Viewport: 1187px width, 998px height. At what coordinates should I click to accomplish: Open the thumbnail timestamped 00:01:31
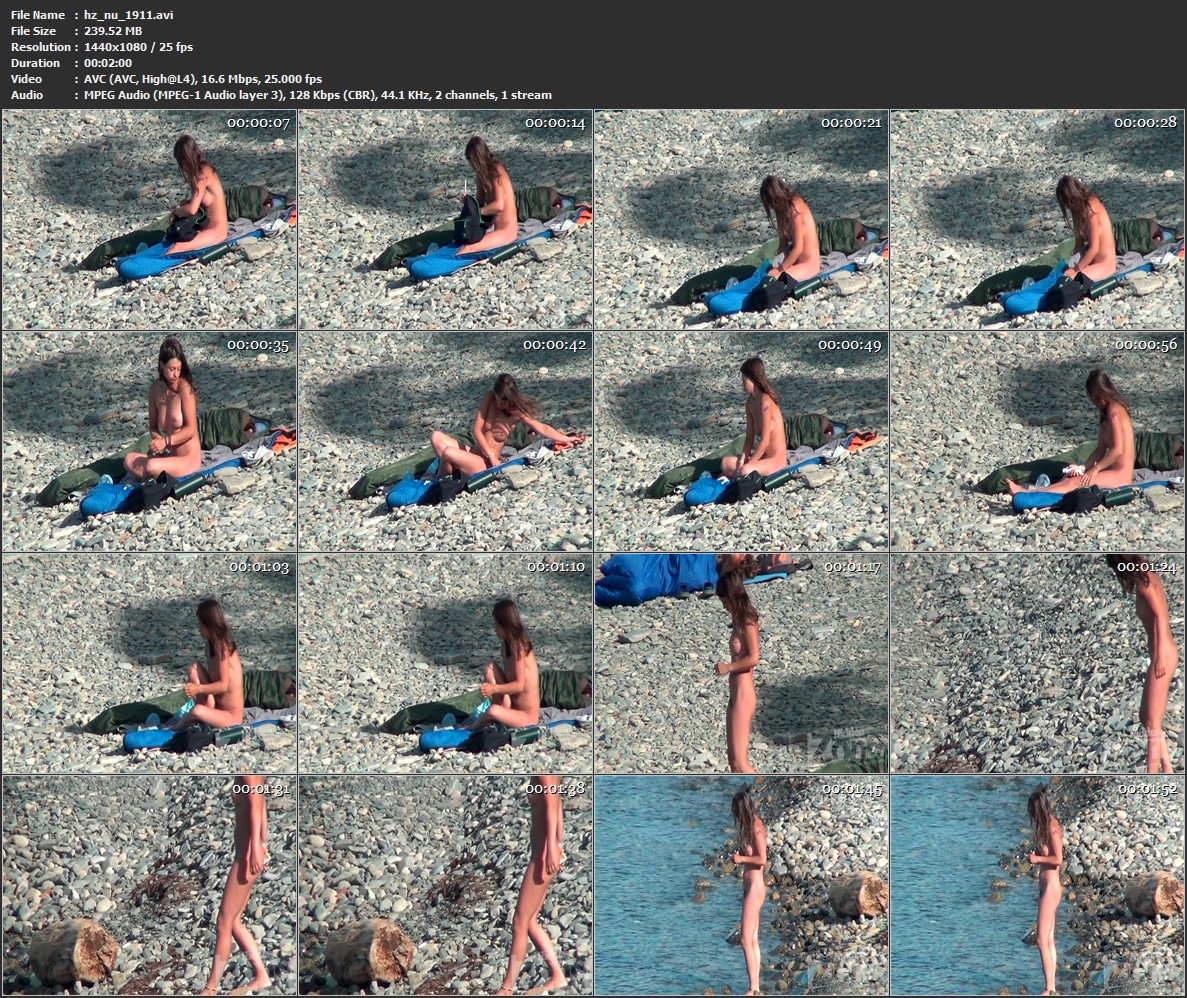(x=149, y=885)
